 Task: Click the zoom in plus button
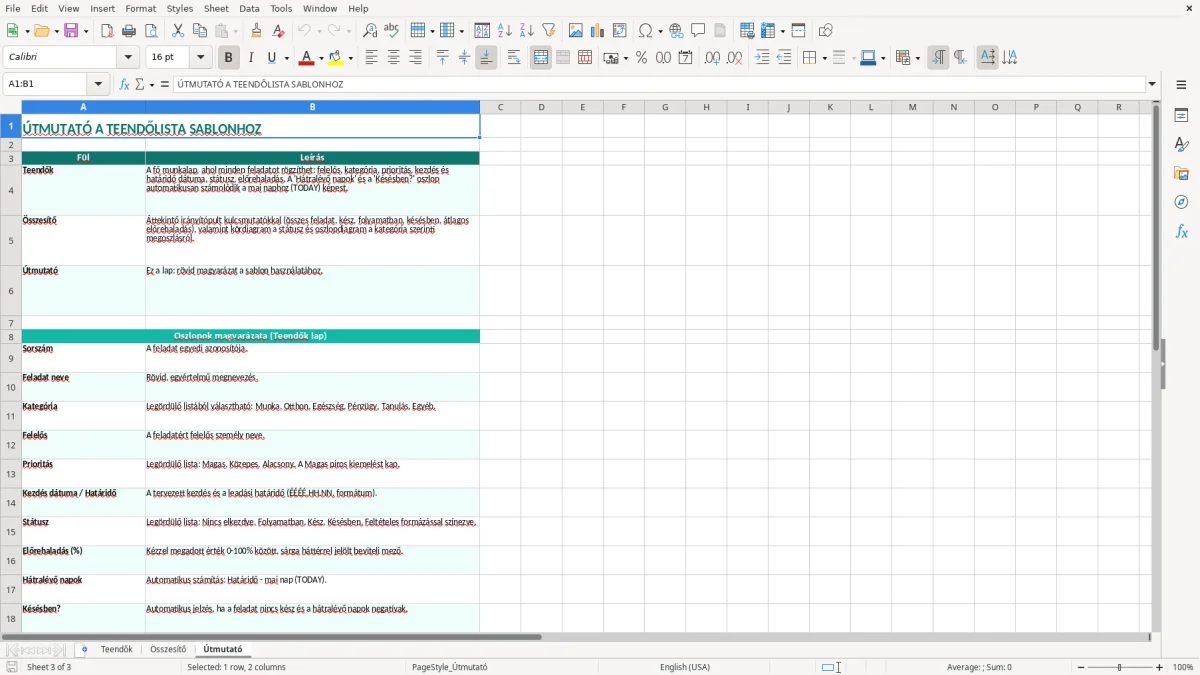pos(1160,667)
